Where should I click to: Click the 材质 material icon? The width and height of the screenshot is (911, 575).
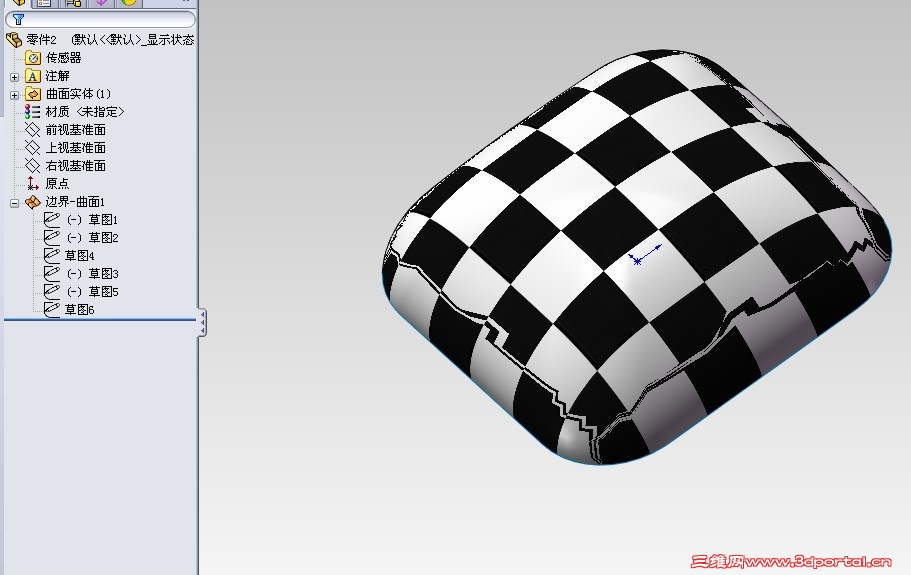pos(33,112)
